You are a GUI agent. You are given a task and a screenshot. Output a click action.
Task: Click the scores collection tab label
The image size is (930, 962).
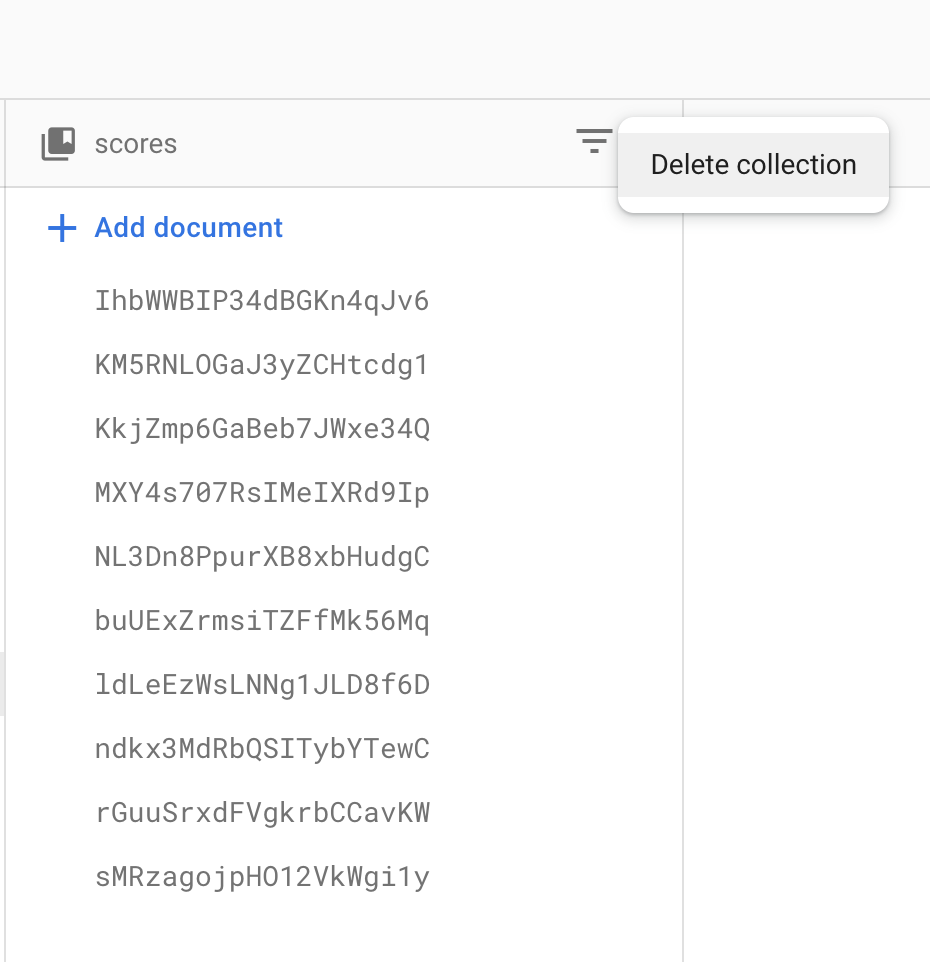(135, 144)
